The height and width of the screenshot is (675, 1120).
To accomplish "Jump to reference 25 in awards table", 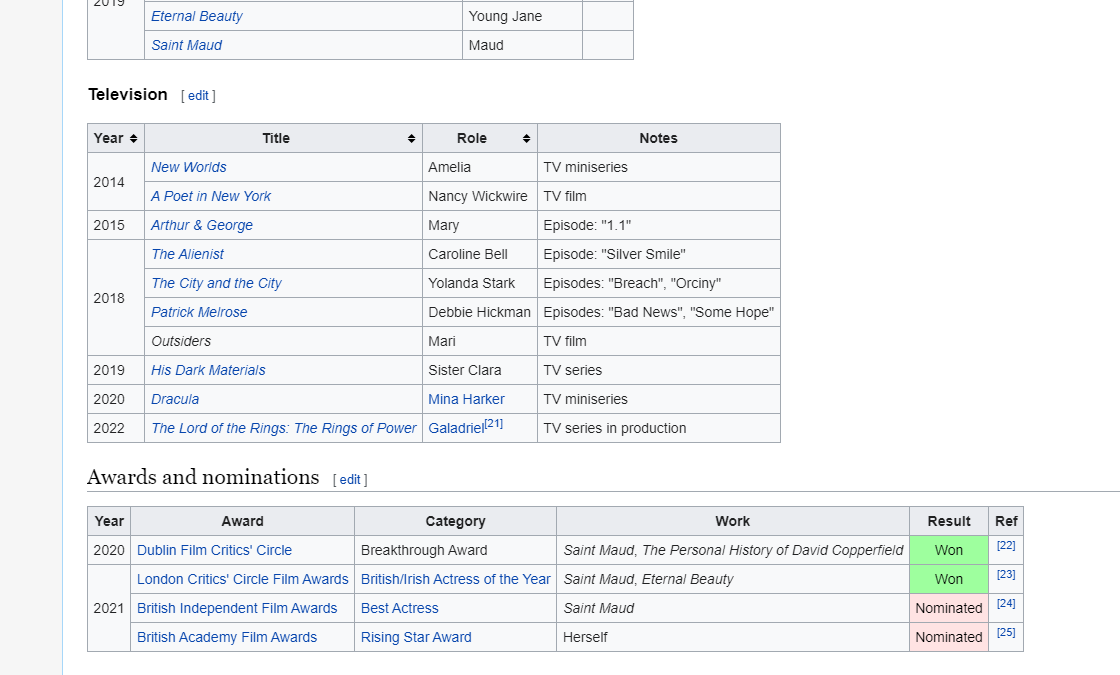I will click(x=1005, y=632).
